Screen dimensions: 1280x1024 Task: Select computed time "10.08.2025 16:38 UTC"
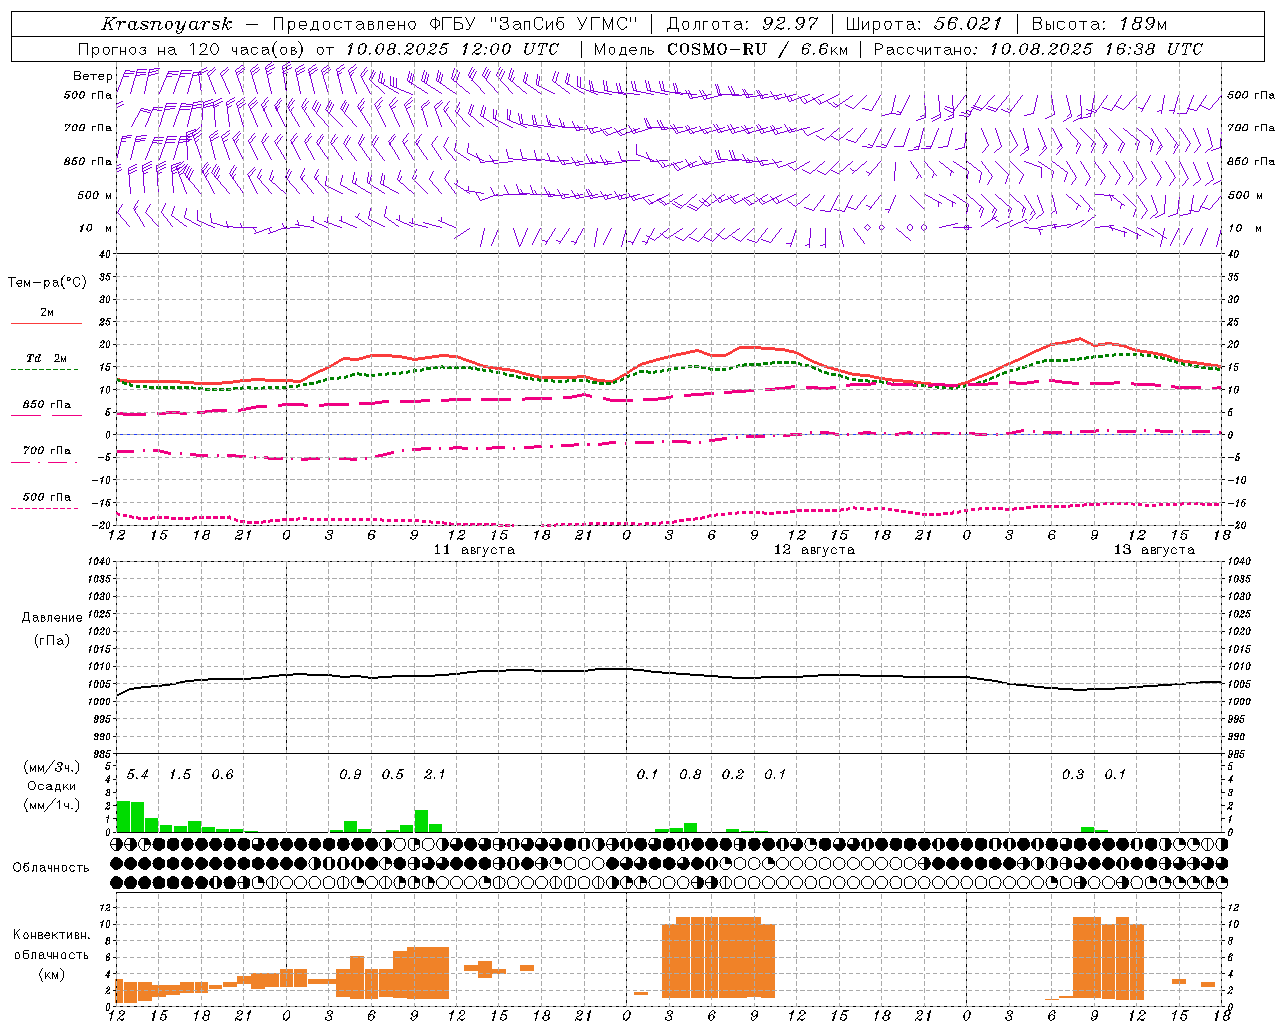[x=1096, y=49]
